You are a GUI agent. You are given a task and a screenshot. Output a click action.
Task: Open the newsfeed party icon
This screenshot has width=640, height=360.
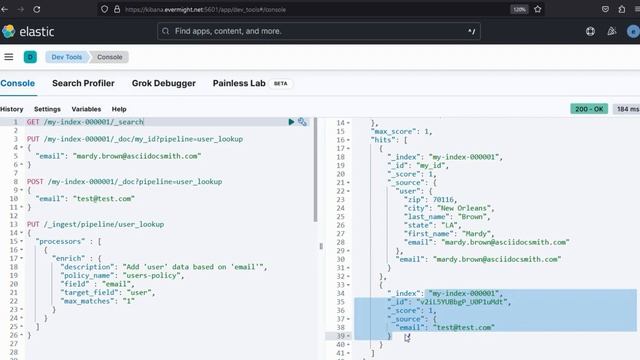tap(611, 31)
